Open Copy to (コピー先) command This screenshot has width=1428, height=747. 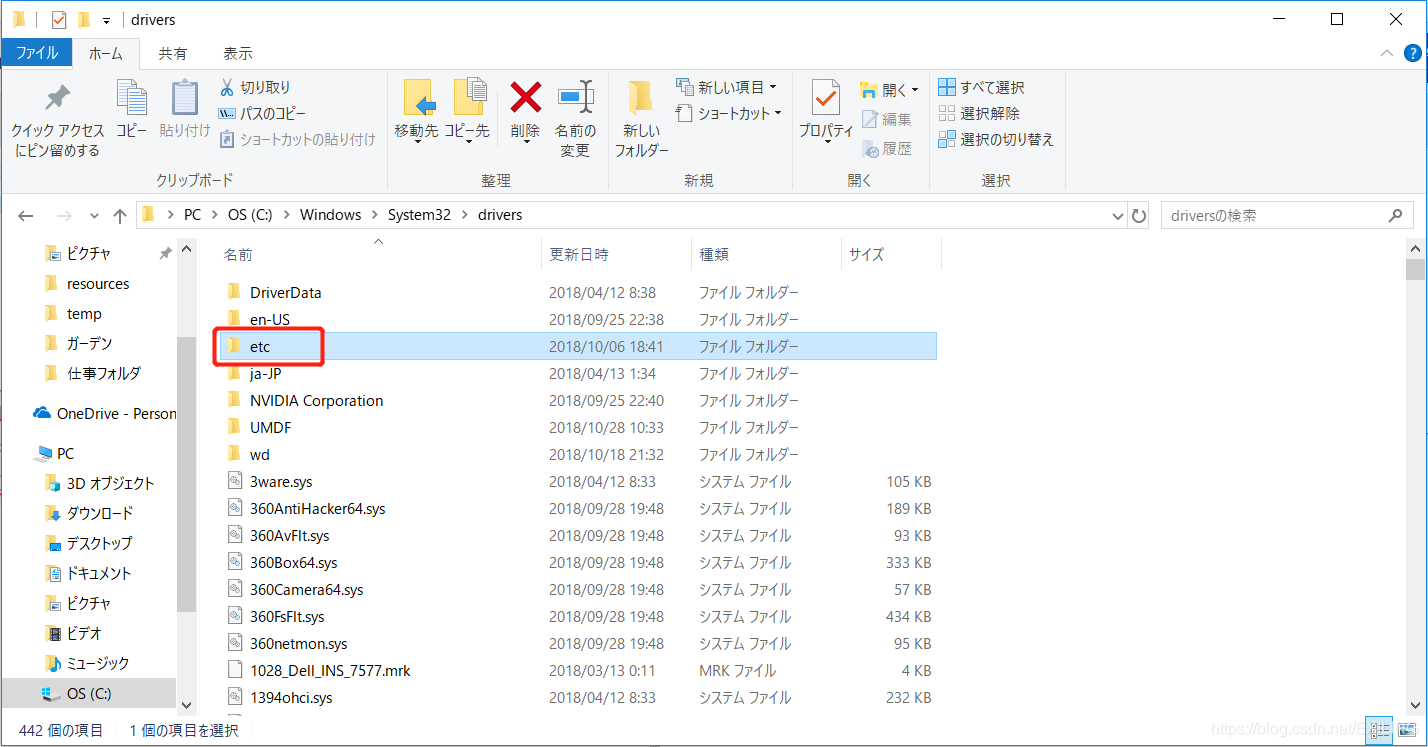pos(467,111)
